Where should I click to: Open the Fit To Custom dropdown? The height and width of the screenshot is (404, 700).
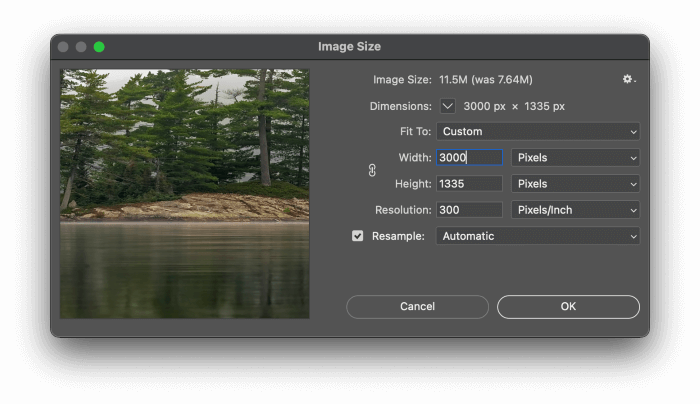(537, 131)
